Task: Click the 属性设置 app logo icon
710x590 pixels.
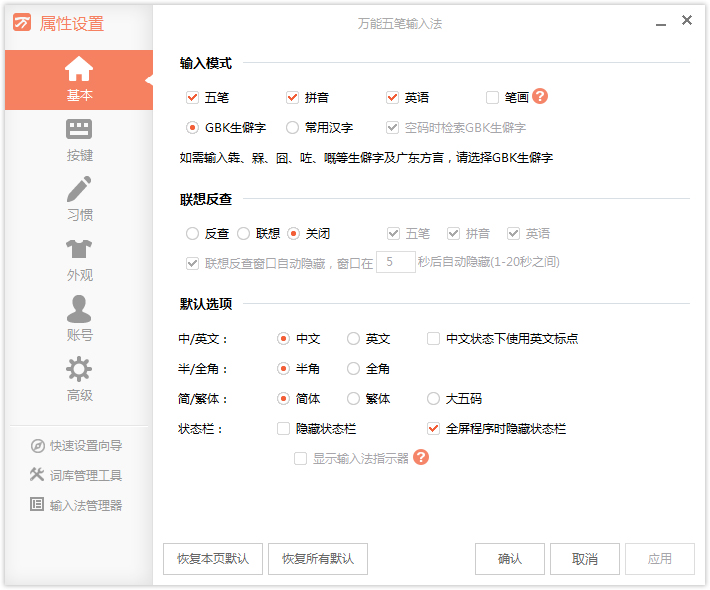Action: pyautogui.click(x=22, y=22)
